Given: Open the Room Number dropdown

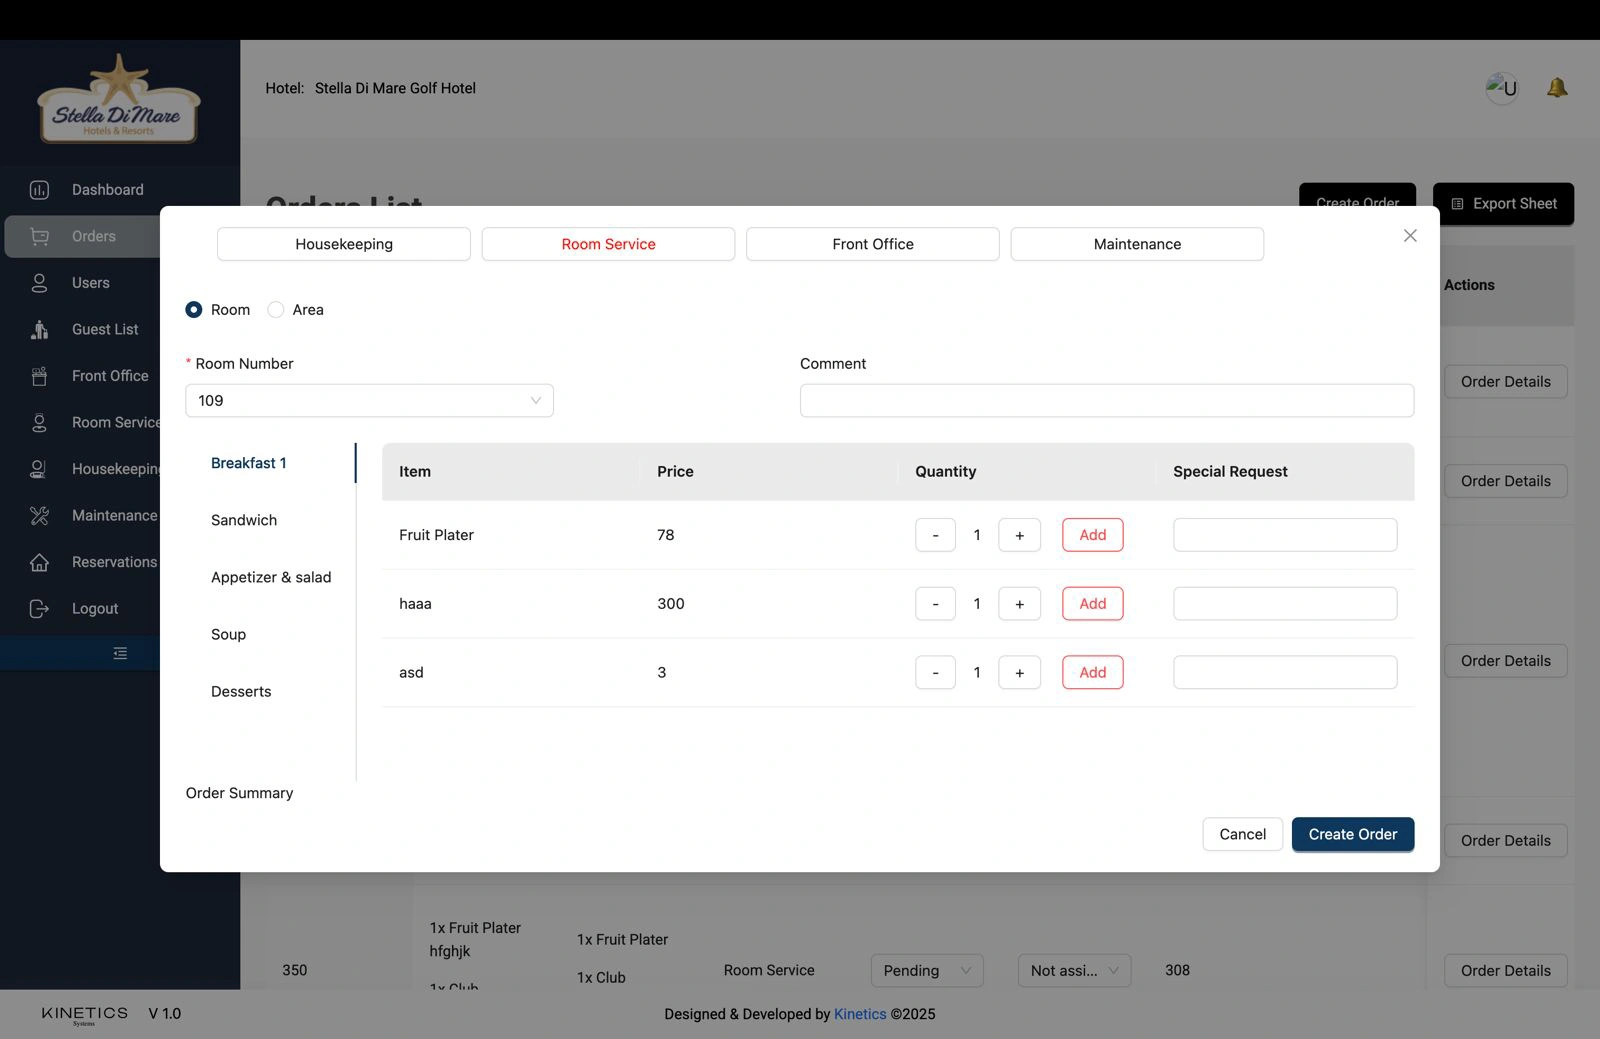Looking at the screenshot, I should click(369, 401).
